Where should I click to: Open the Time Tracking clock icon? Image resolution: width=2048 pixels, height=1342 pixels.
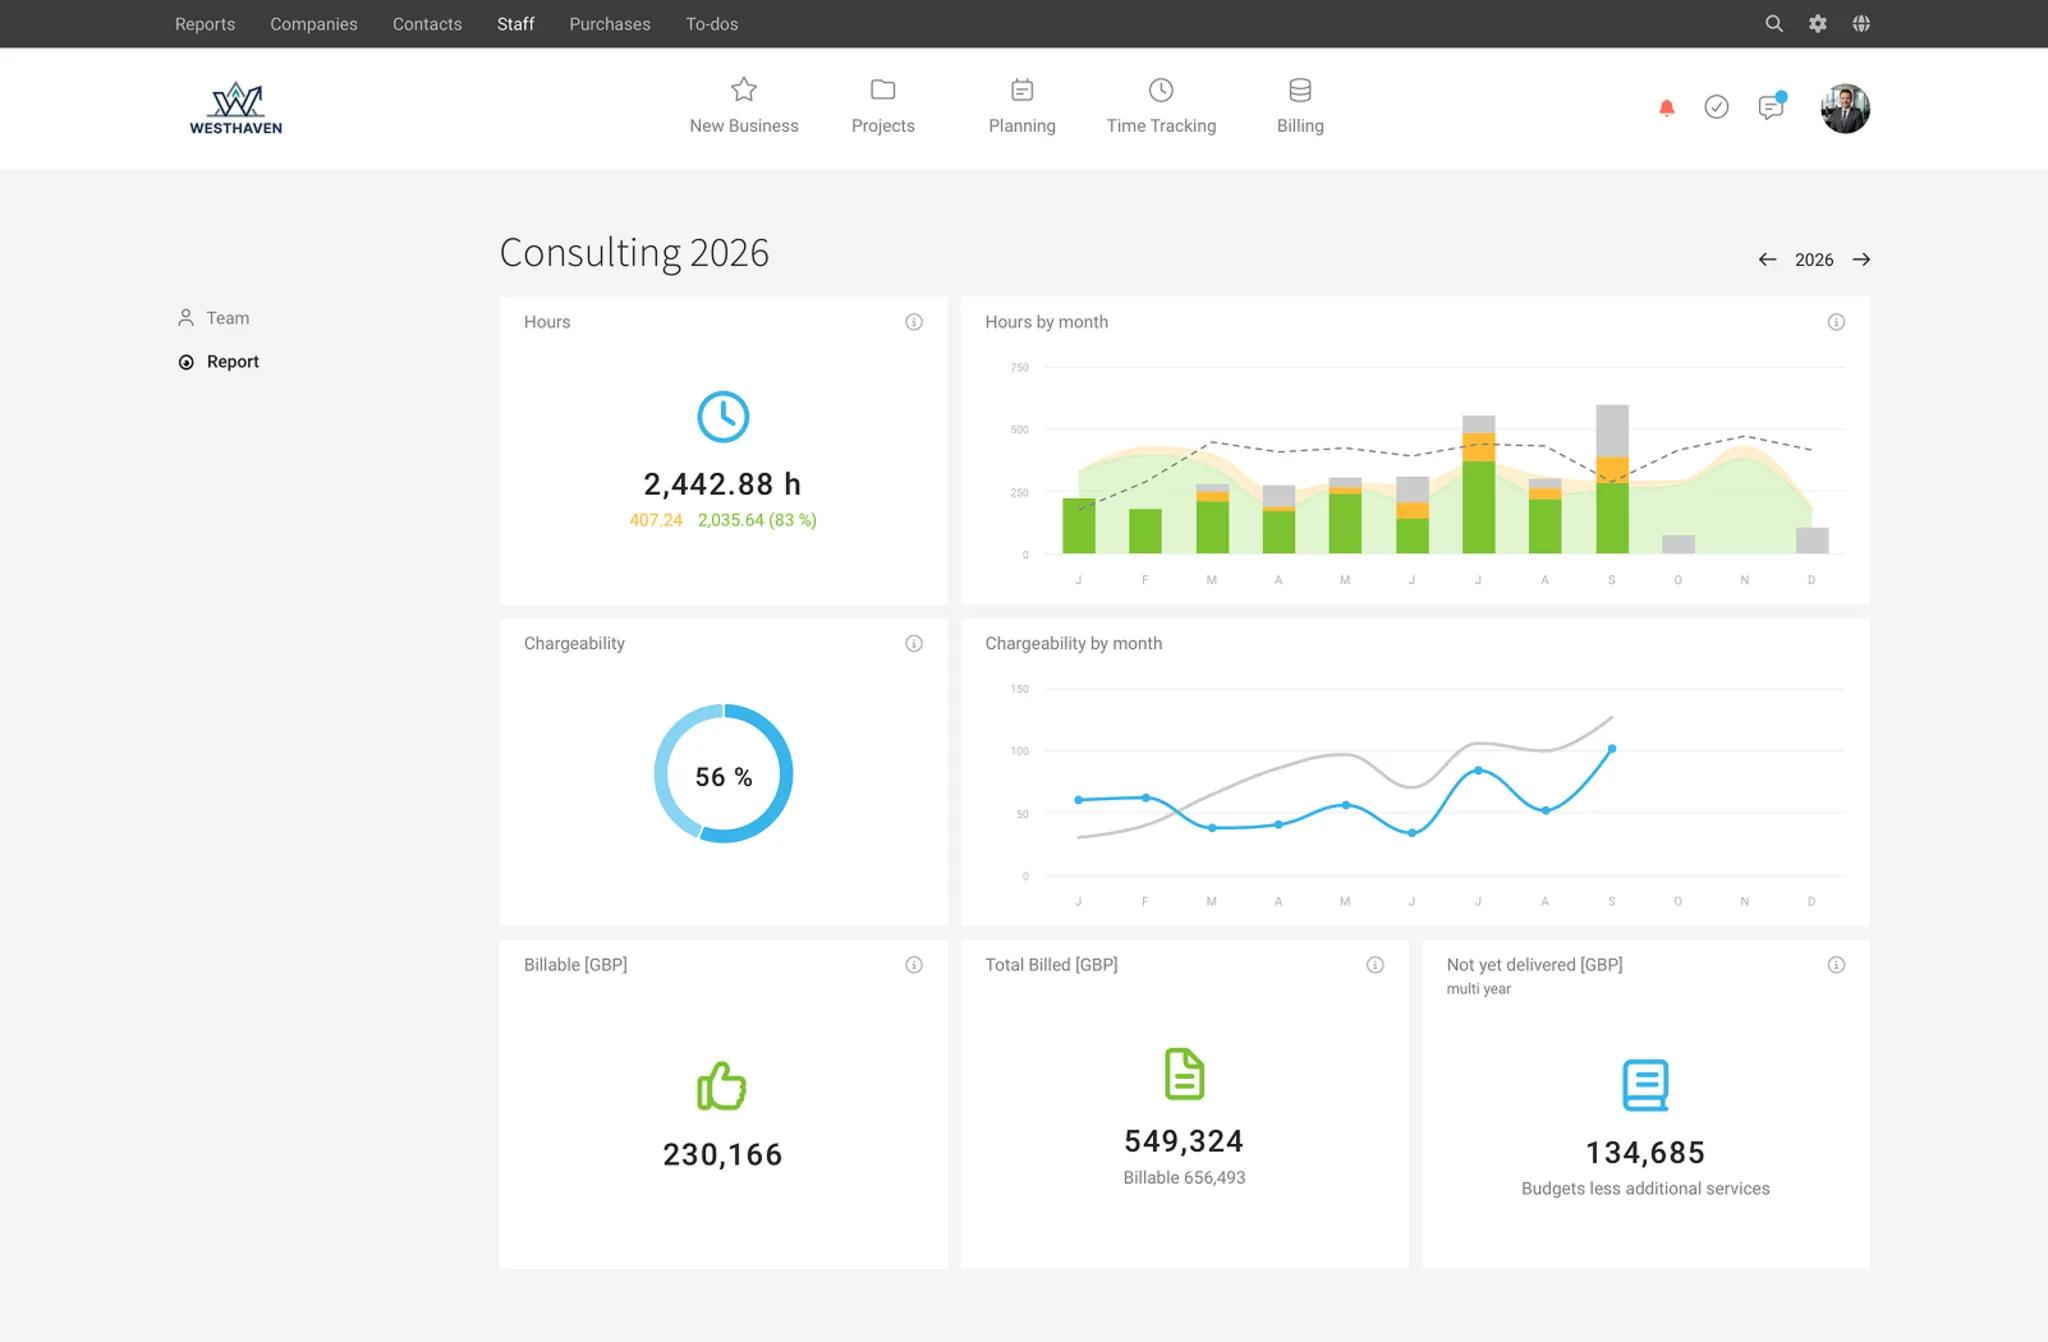1160,90
